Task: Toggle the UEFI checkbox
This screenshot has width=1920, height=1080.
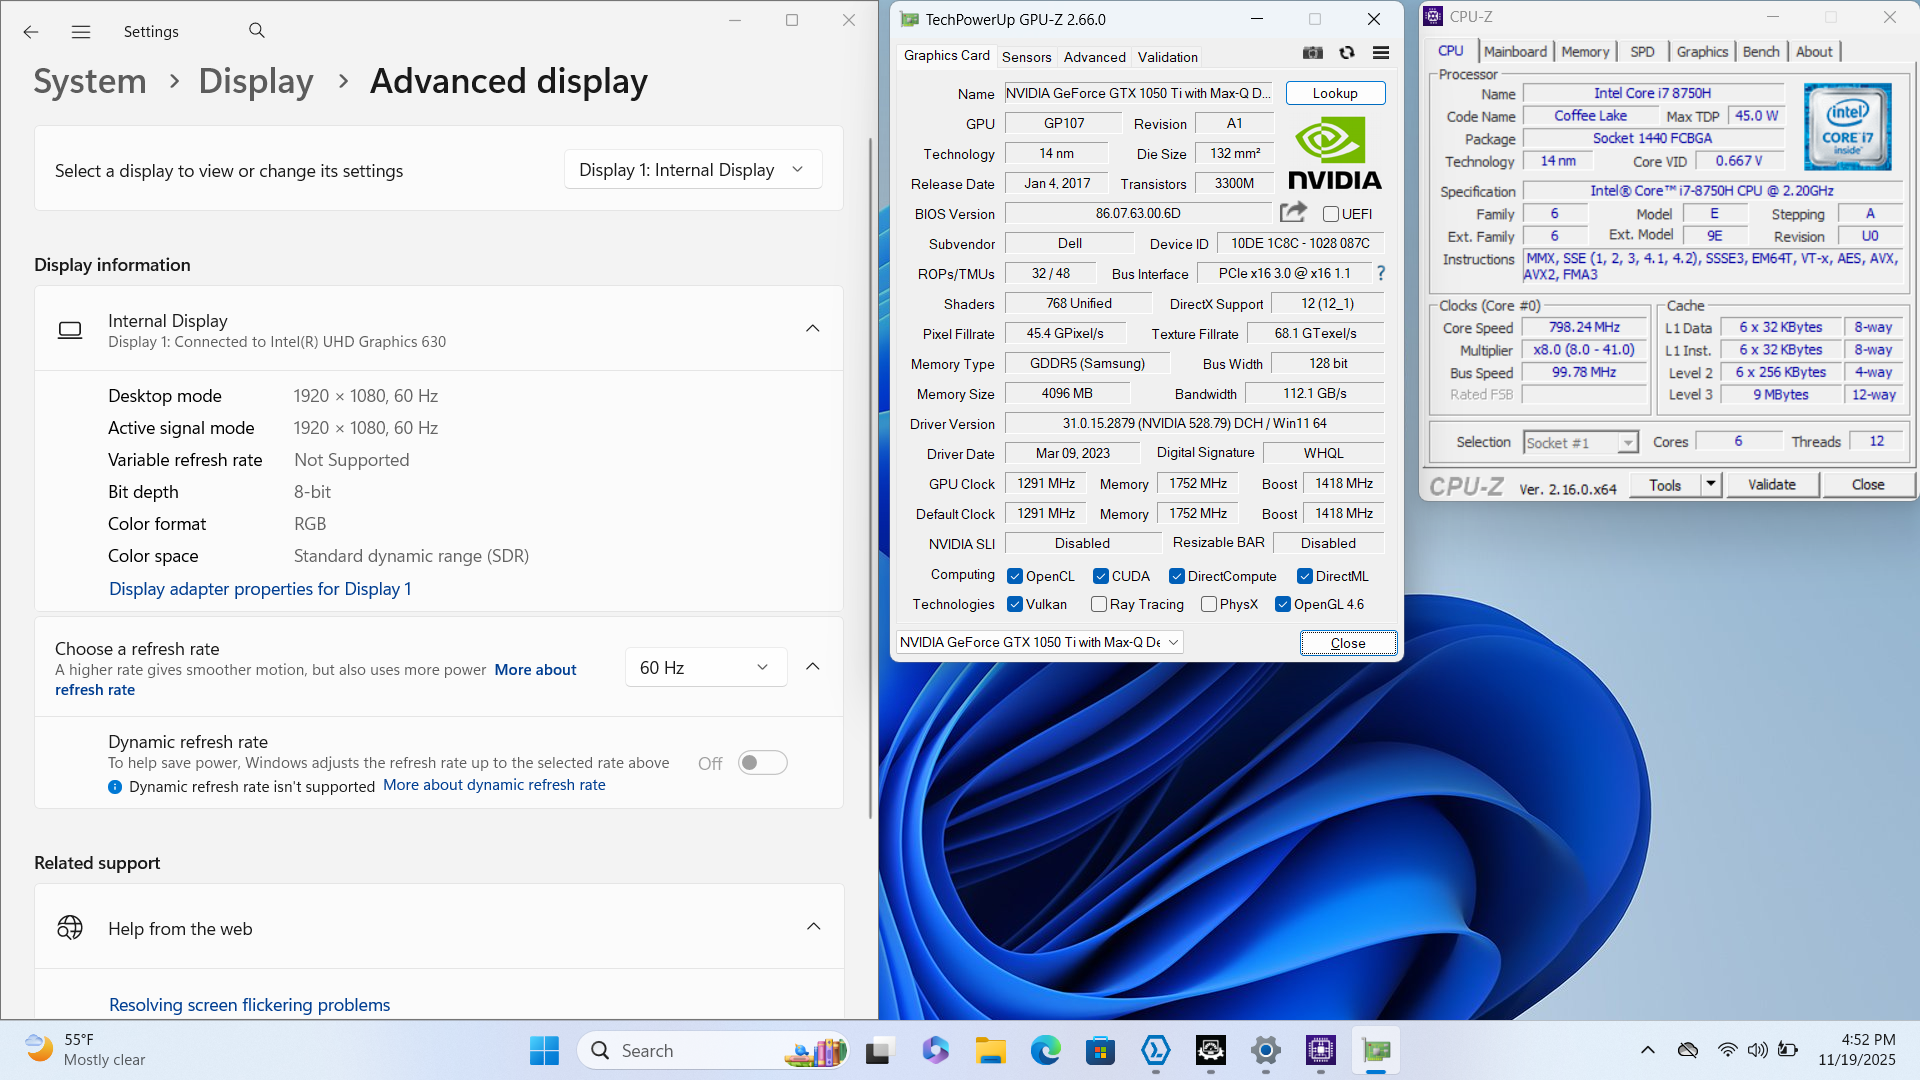Action: point(1331,214)
